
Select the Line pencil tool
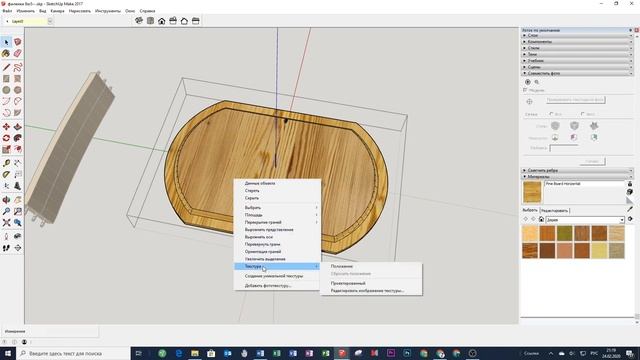click(6, 67)
